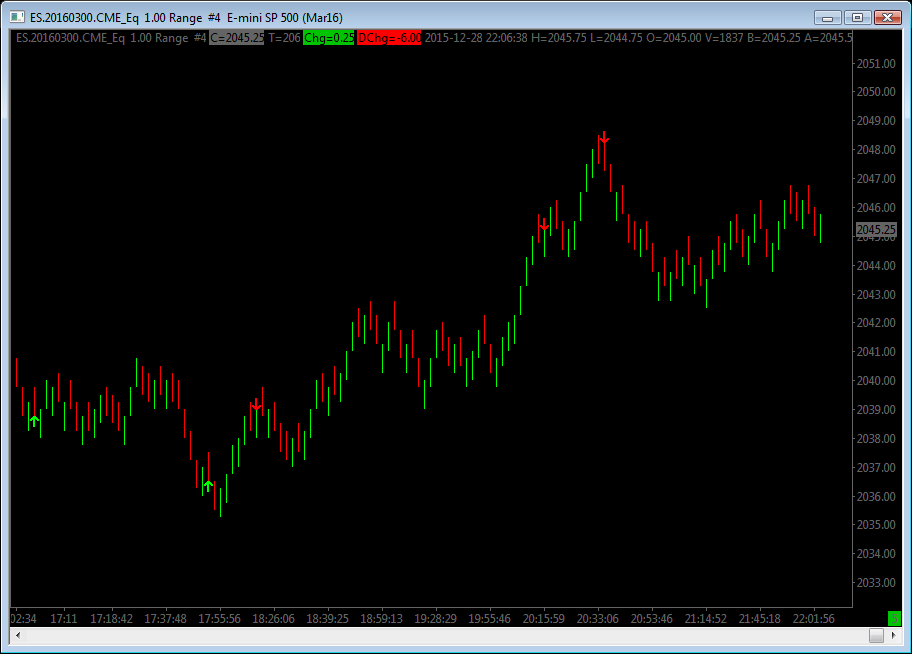Click the O=2045.00 header value

[674, 38]
